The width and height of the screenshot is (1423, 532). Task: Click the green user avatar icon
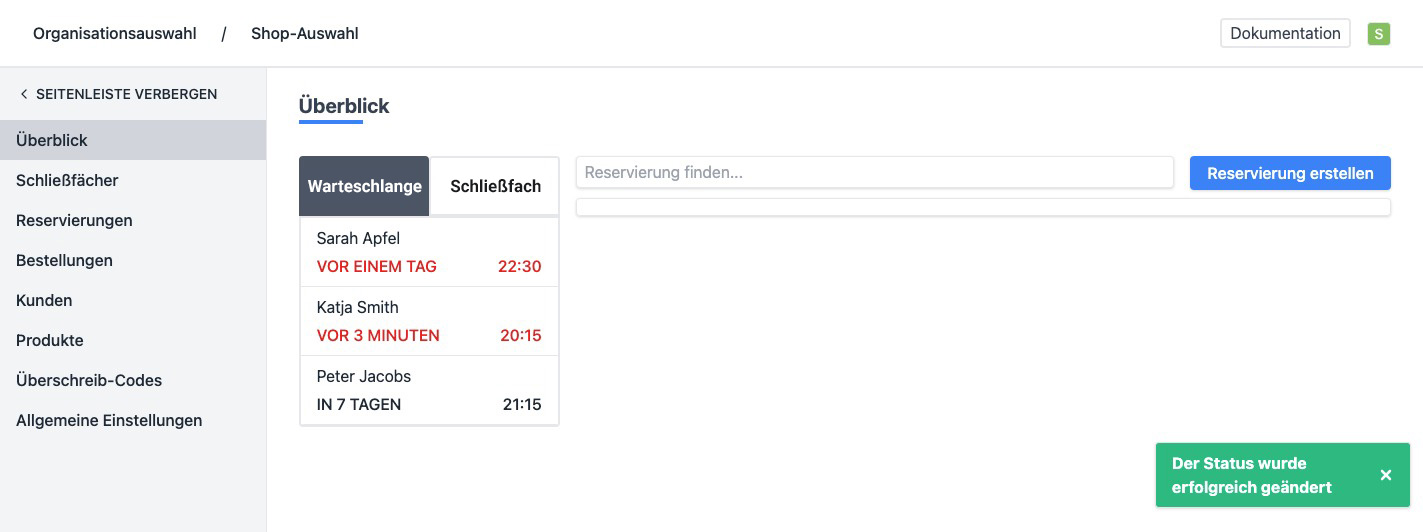click(x=1378, y=34)
